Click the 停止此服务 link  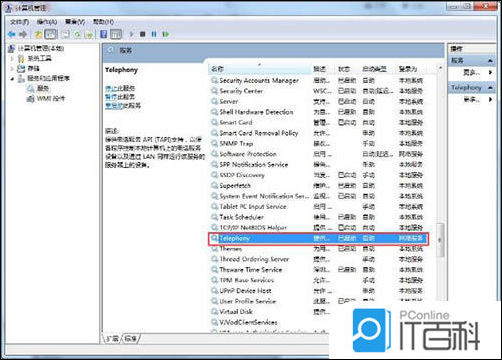(x=120, y=88)
